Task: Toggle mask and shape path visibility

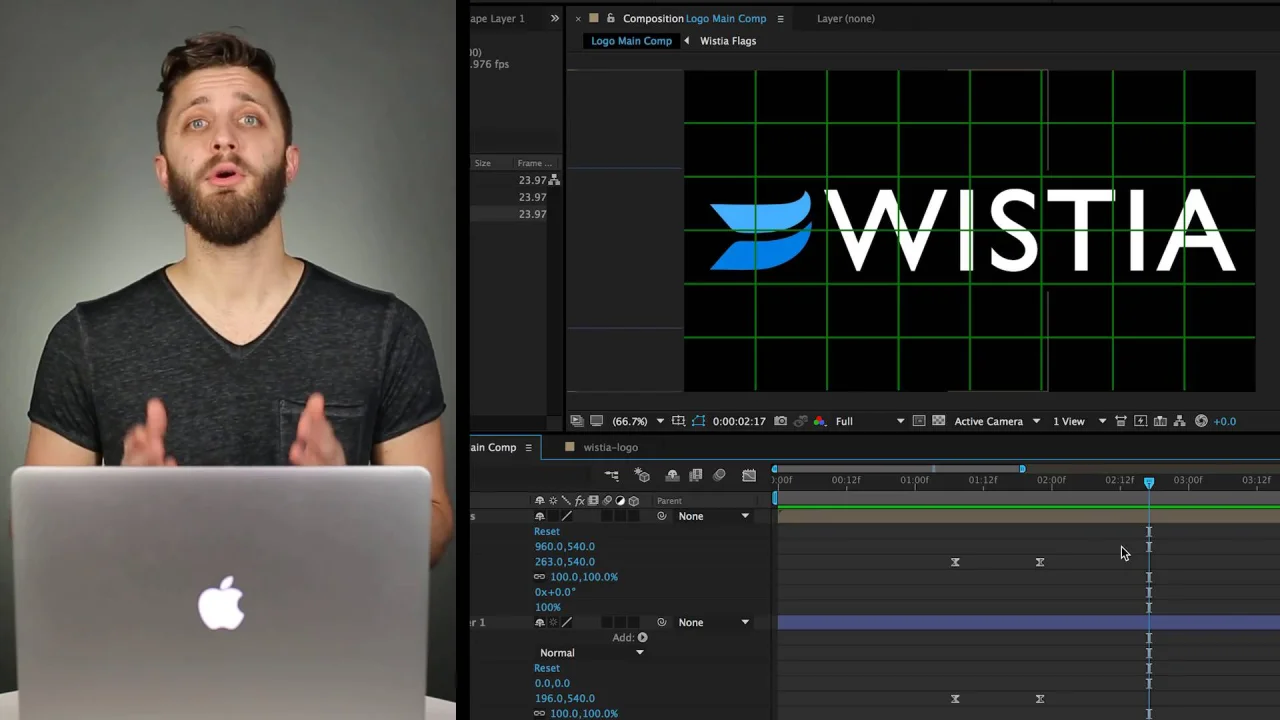Action: tap(698, 421)
